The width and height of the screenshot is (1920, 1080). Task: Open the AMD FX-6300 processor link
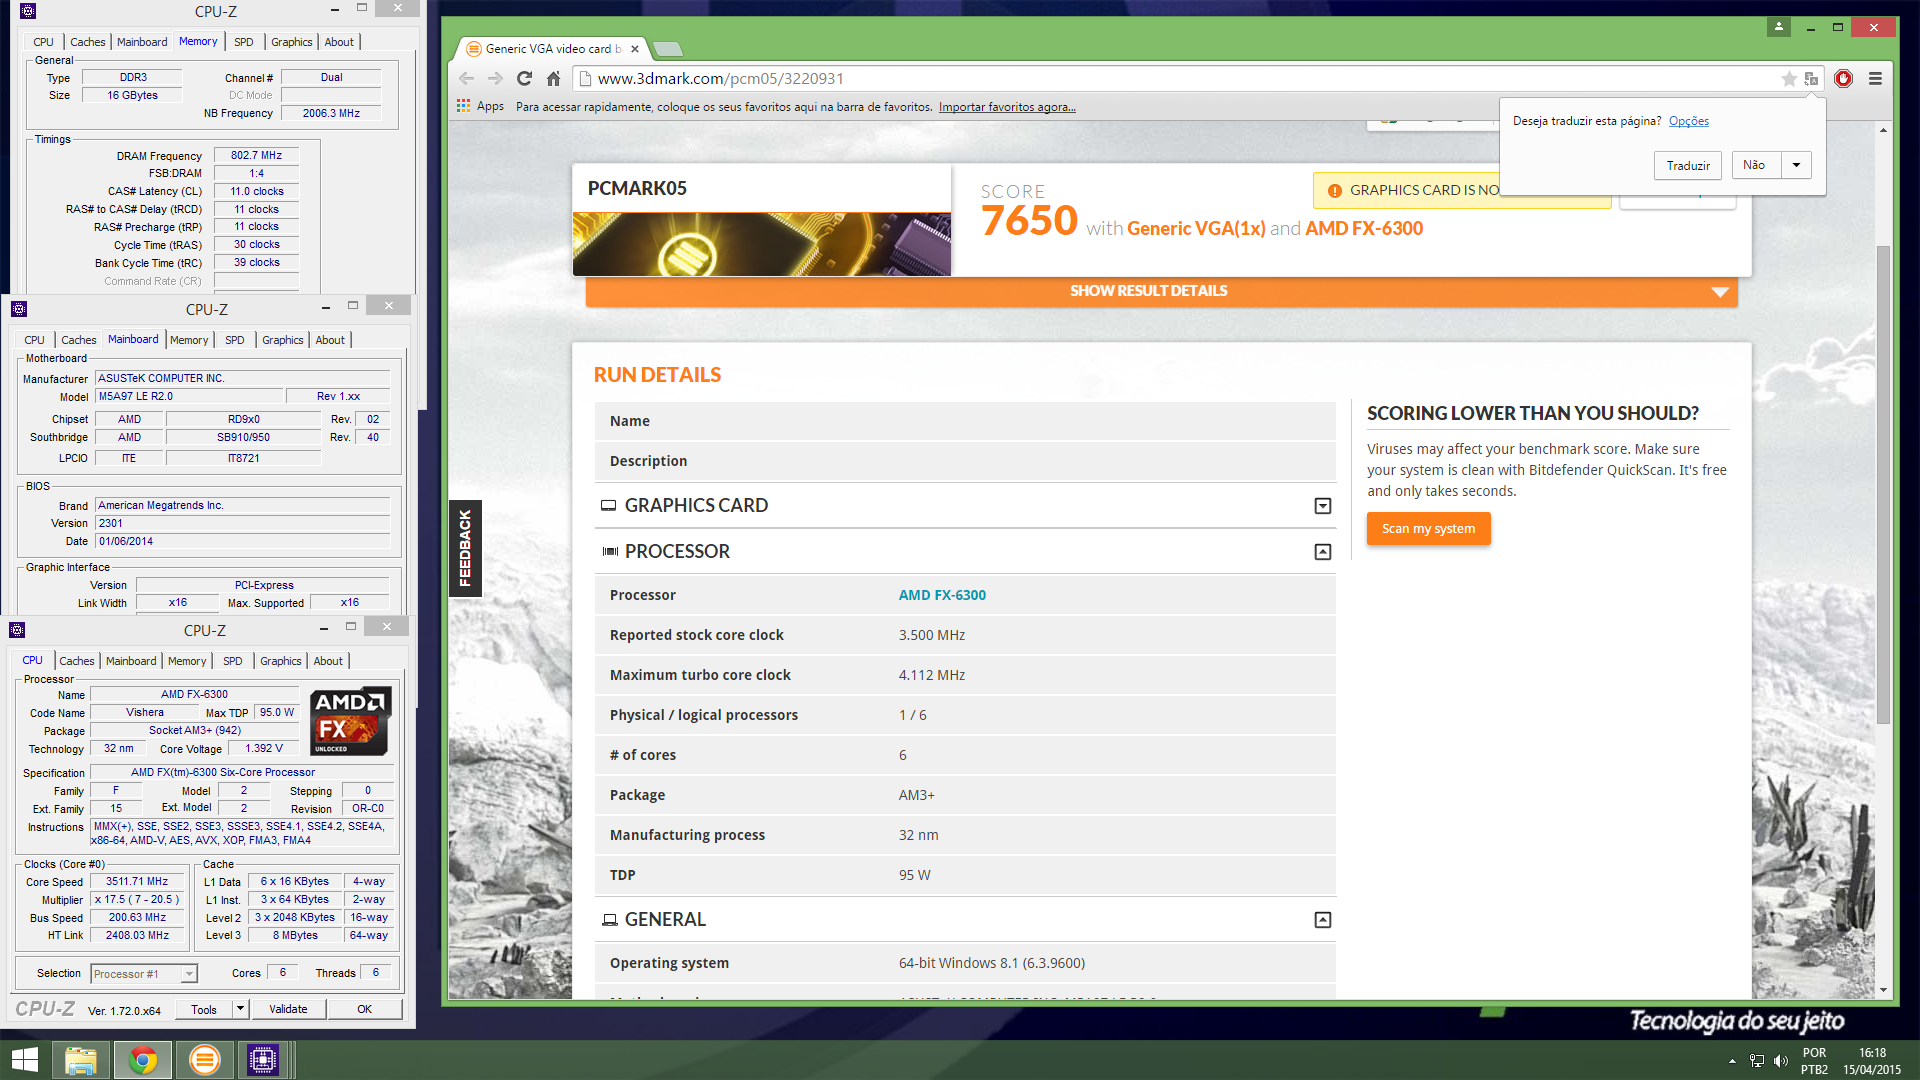point(941,595)
